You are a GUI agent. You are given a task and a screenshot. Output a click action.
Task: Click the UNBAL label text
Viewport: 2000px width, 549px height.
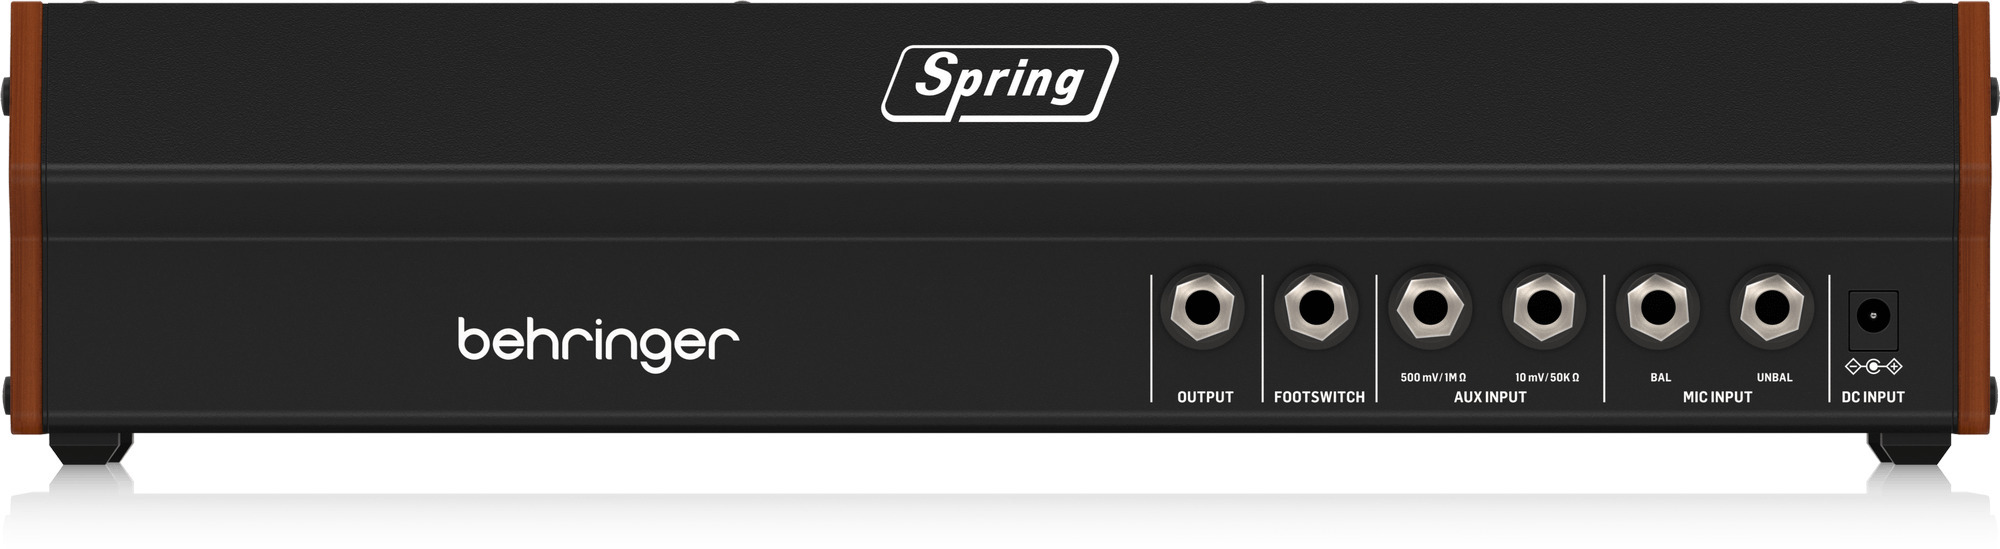coord(1774,377)
